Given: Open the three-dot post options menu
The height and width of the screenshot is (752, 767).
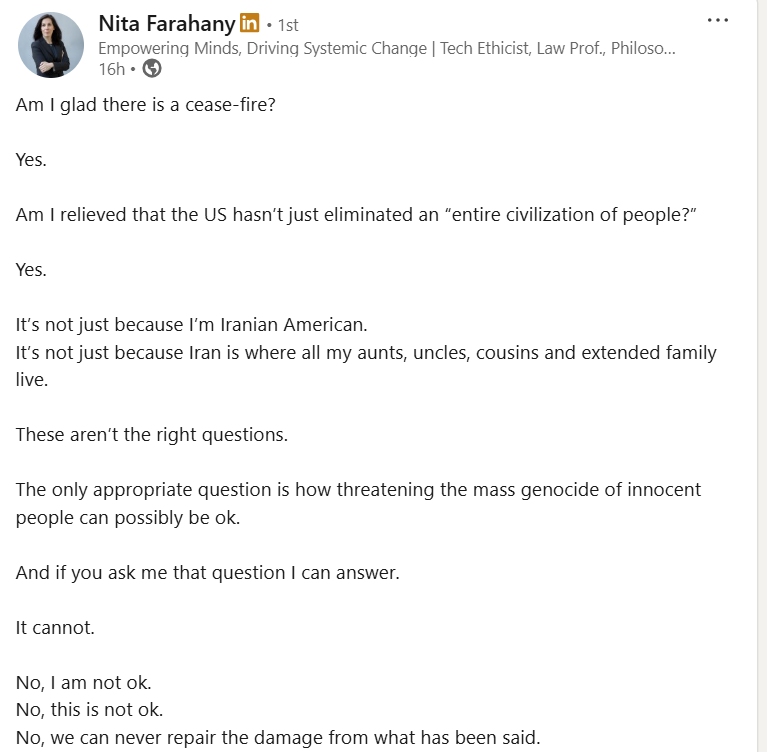Looking at the screenshot, I should pyautogui.click(x=717, y=20).
